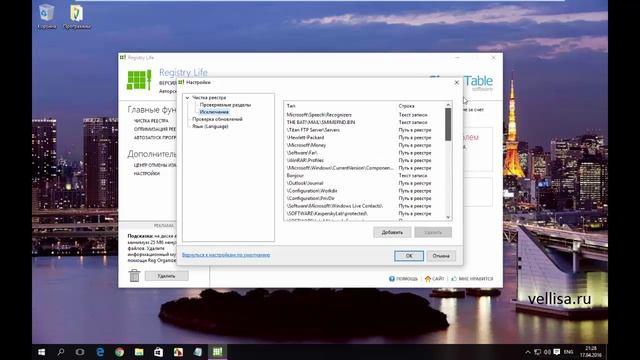Screen dimensions: 640x360
Task: Click the greyed-out Удалить button in the settings dialog
Action: (x=433, y=232)
